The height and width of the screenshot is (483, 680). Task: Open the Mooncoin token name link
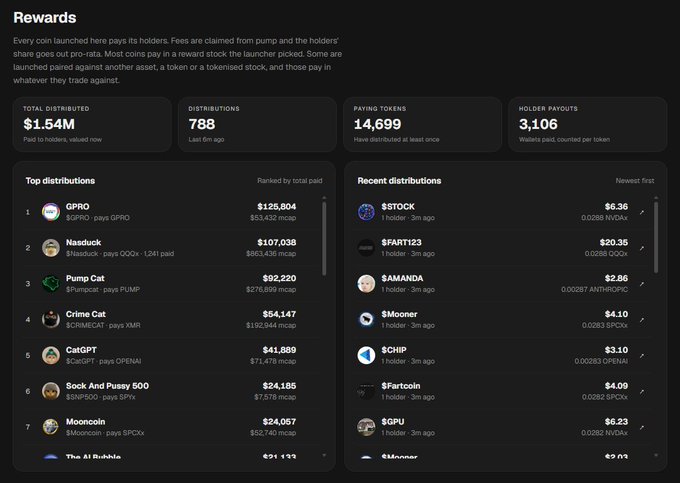pos(85,421)
